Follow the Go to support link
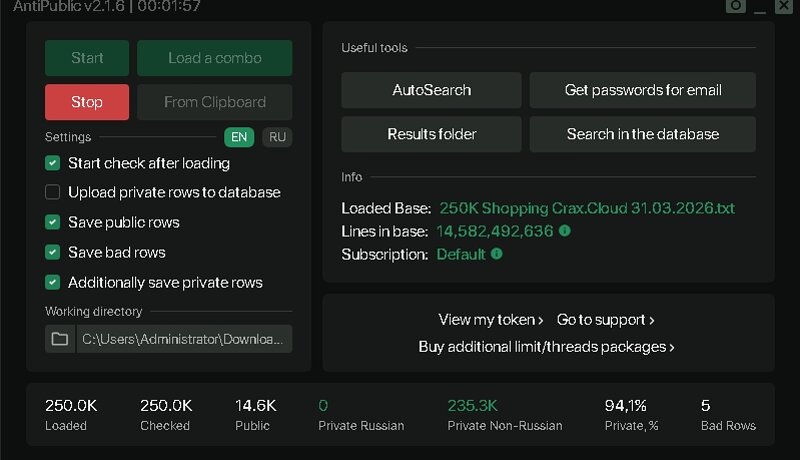 [x=605, y=320]
